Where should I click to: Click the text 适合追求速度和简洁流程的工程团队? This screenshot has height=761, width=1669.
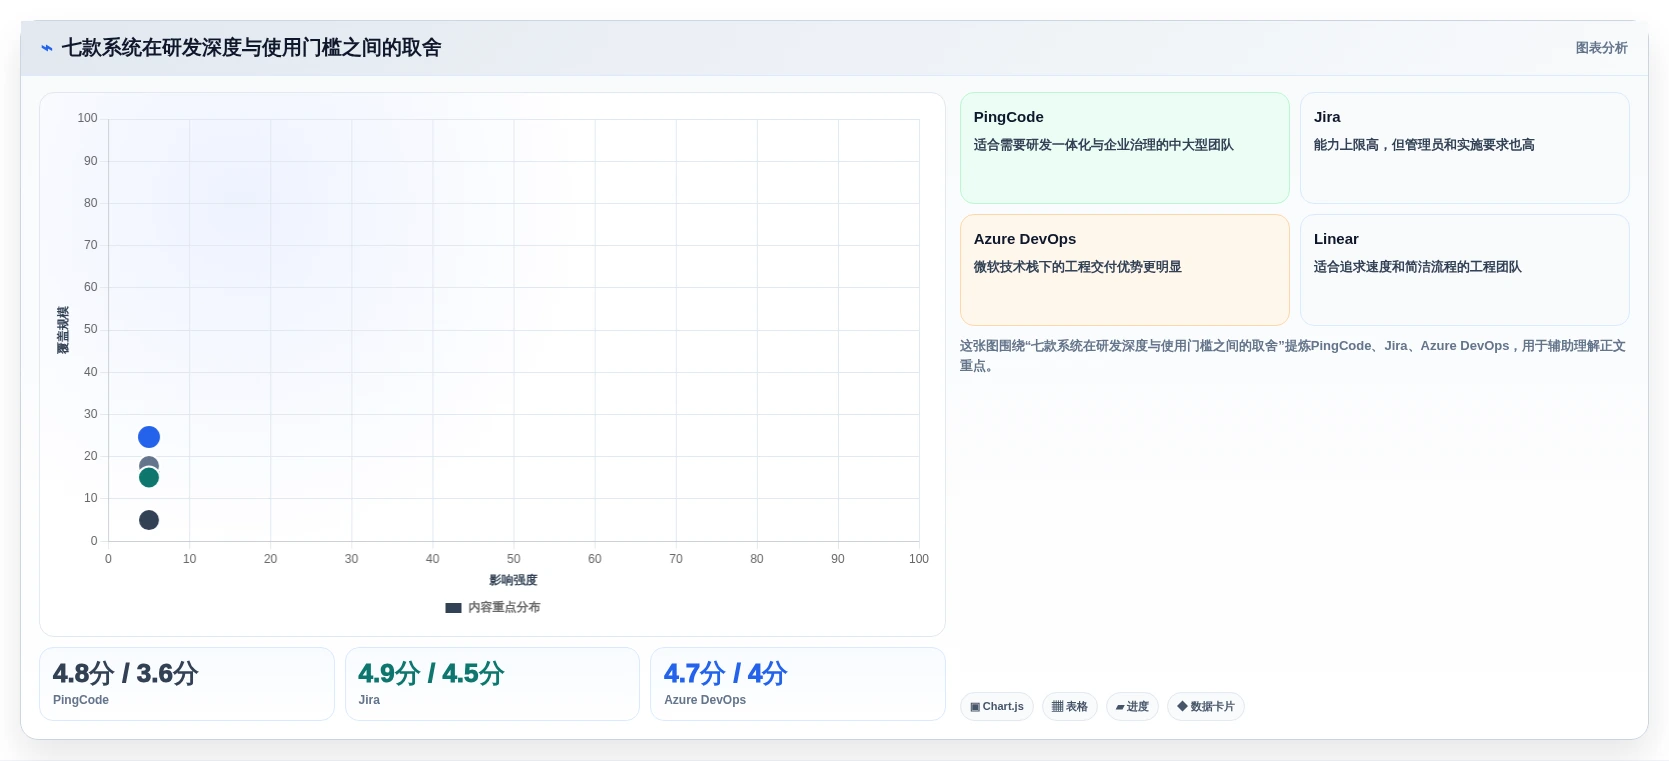[x=1417, y=267]
